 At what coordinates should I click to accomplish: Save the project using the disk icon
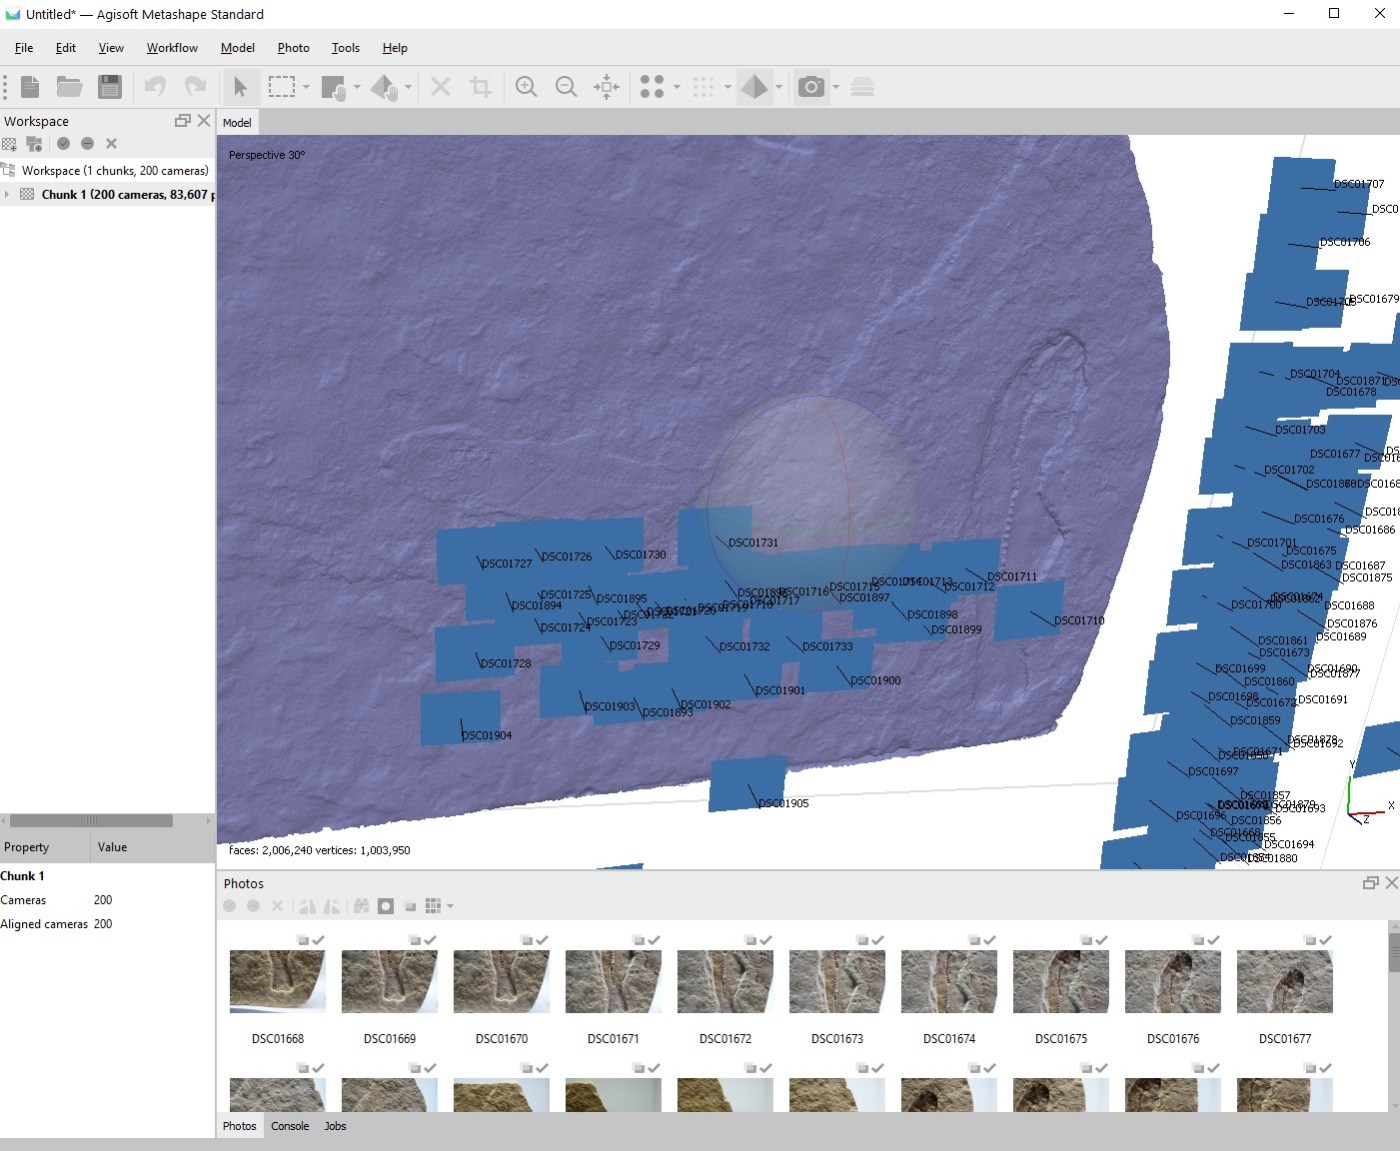(x=110, y=87)
